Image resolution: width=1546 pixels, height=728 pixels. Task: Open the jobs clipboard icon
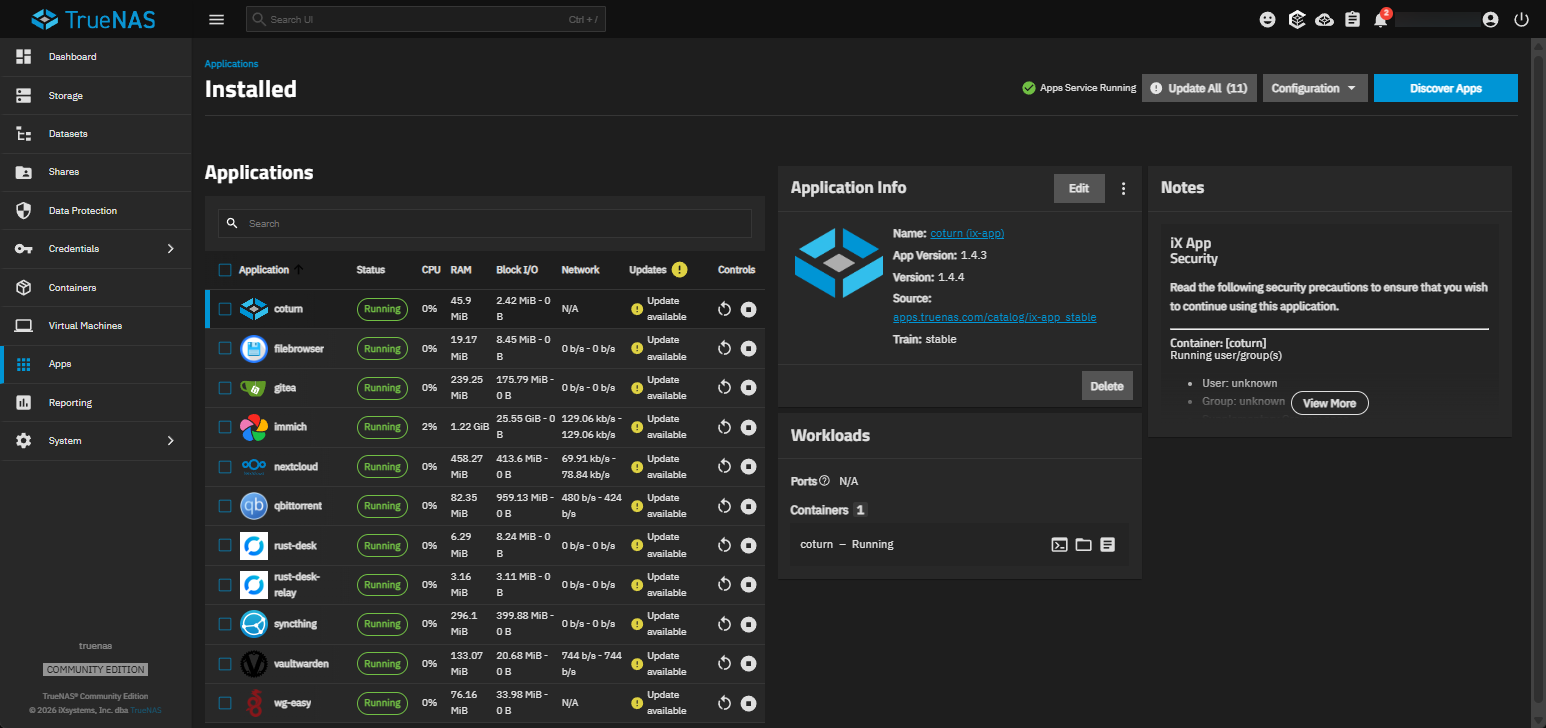tap(1353, 19)
